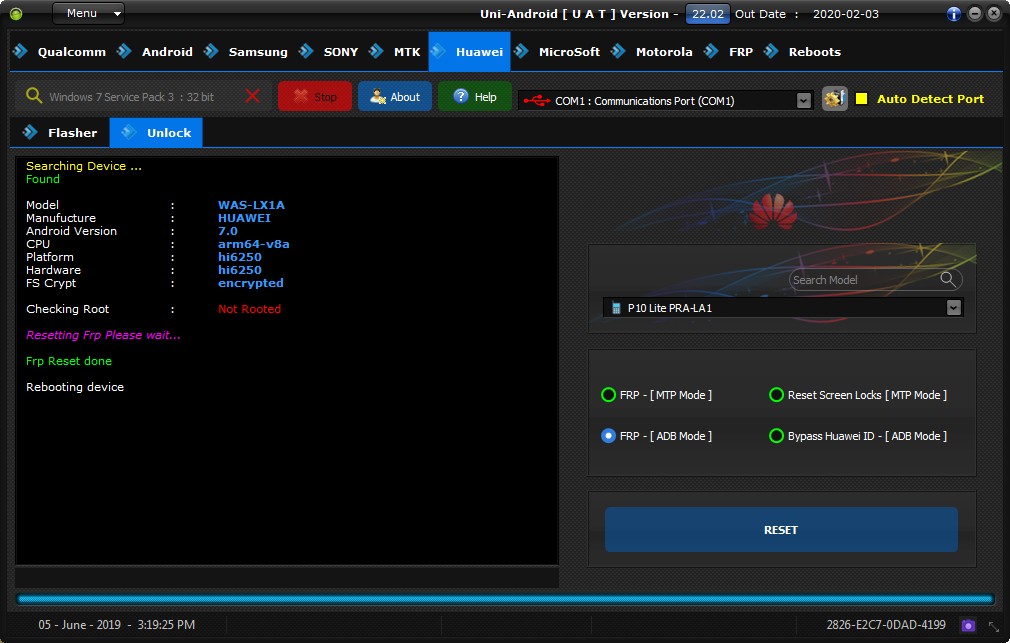The image size is (1010, 643).
Task: Select the Unlock sub-tab
Action: (156, 133)
